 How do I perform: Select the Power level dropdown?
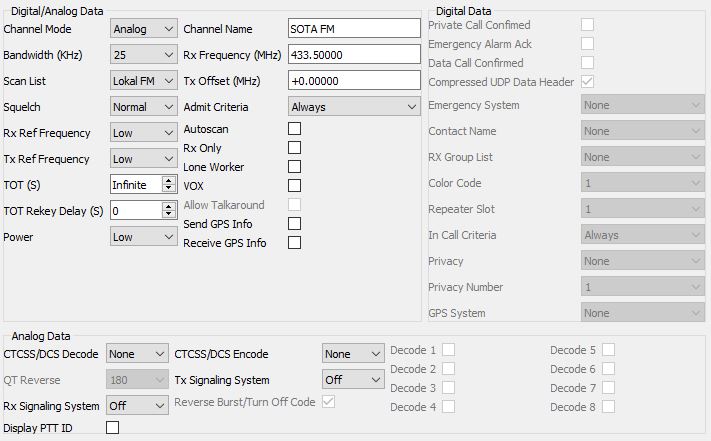tap(143, 237)
